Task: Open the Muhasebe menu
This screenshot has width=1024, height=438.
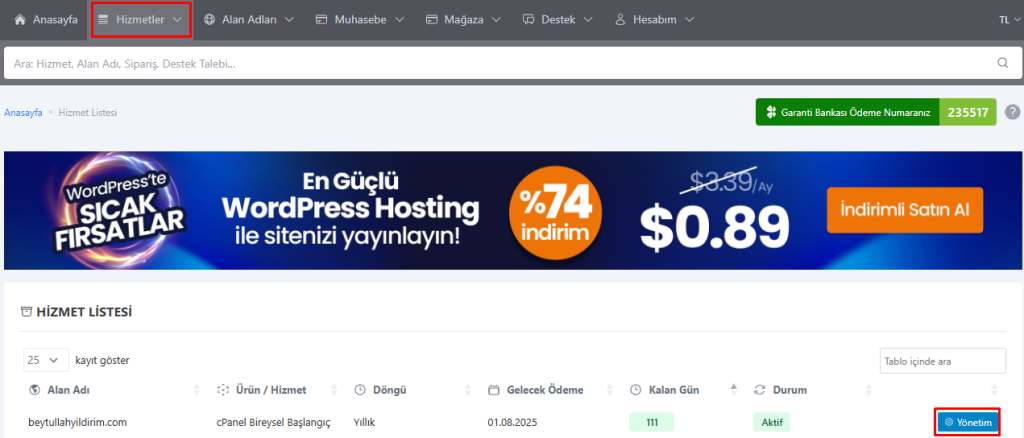Action: (x=360, y=20)
